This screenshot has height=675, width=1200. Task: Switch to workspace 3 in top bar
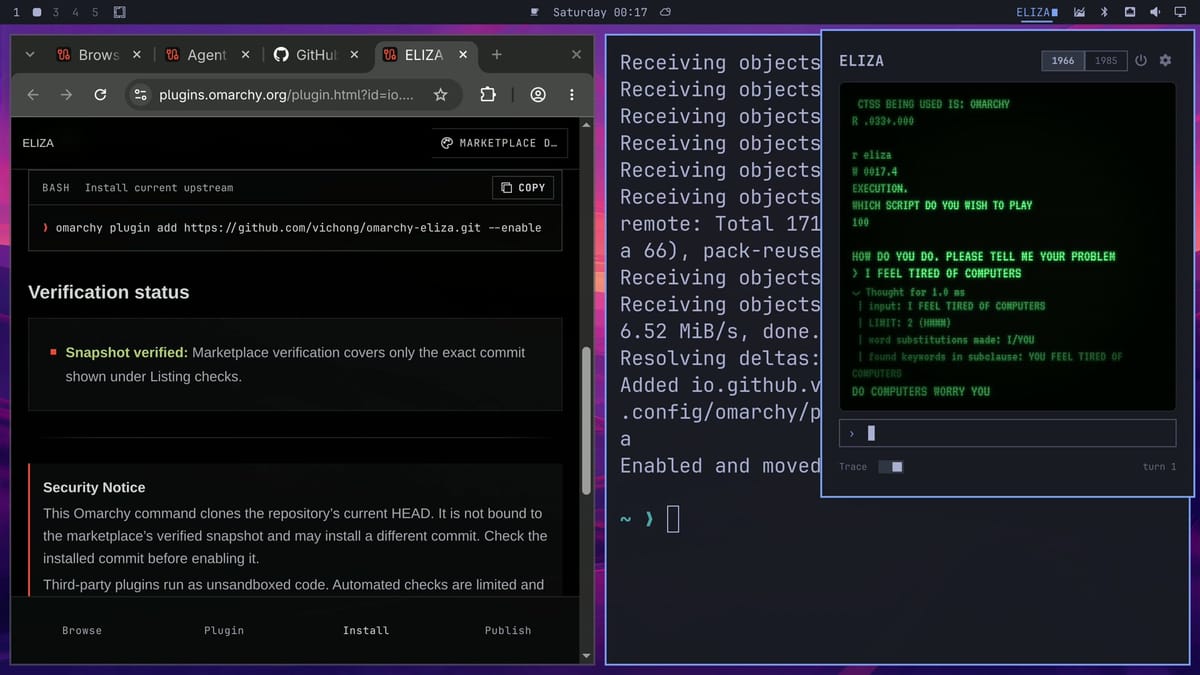56,12
